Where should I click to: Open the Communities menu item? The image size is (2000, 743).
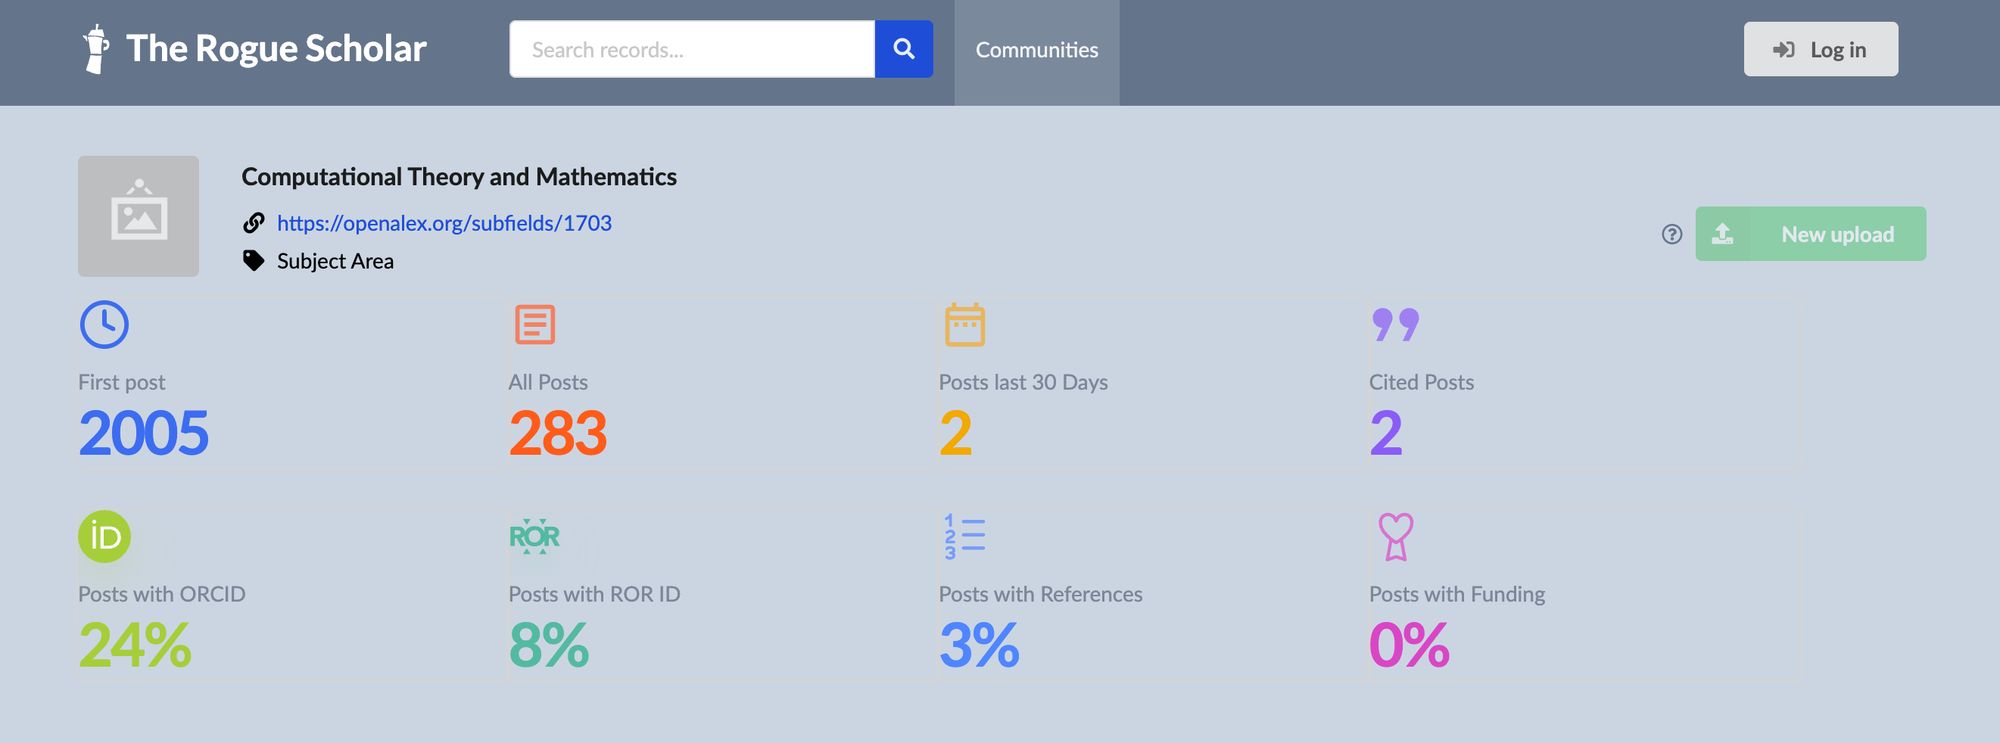point(1037,50)
